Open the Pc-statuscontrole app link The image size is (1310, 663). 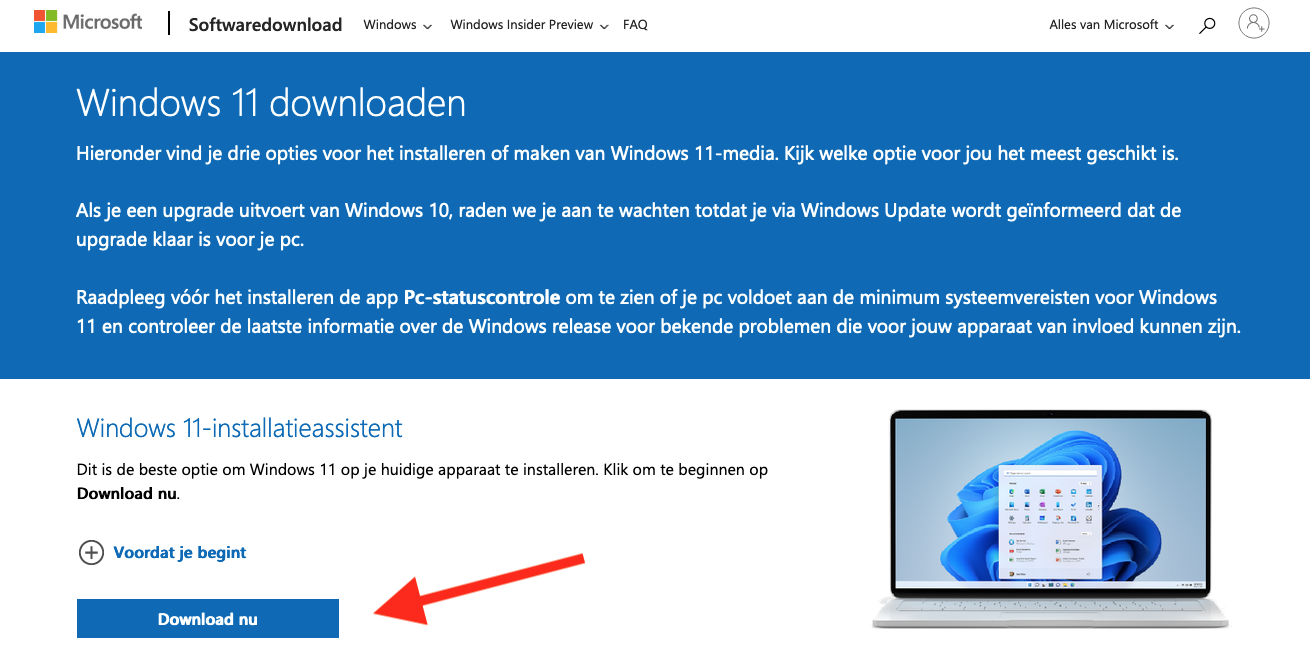(482, 298)
